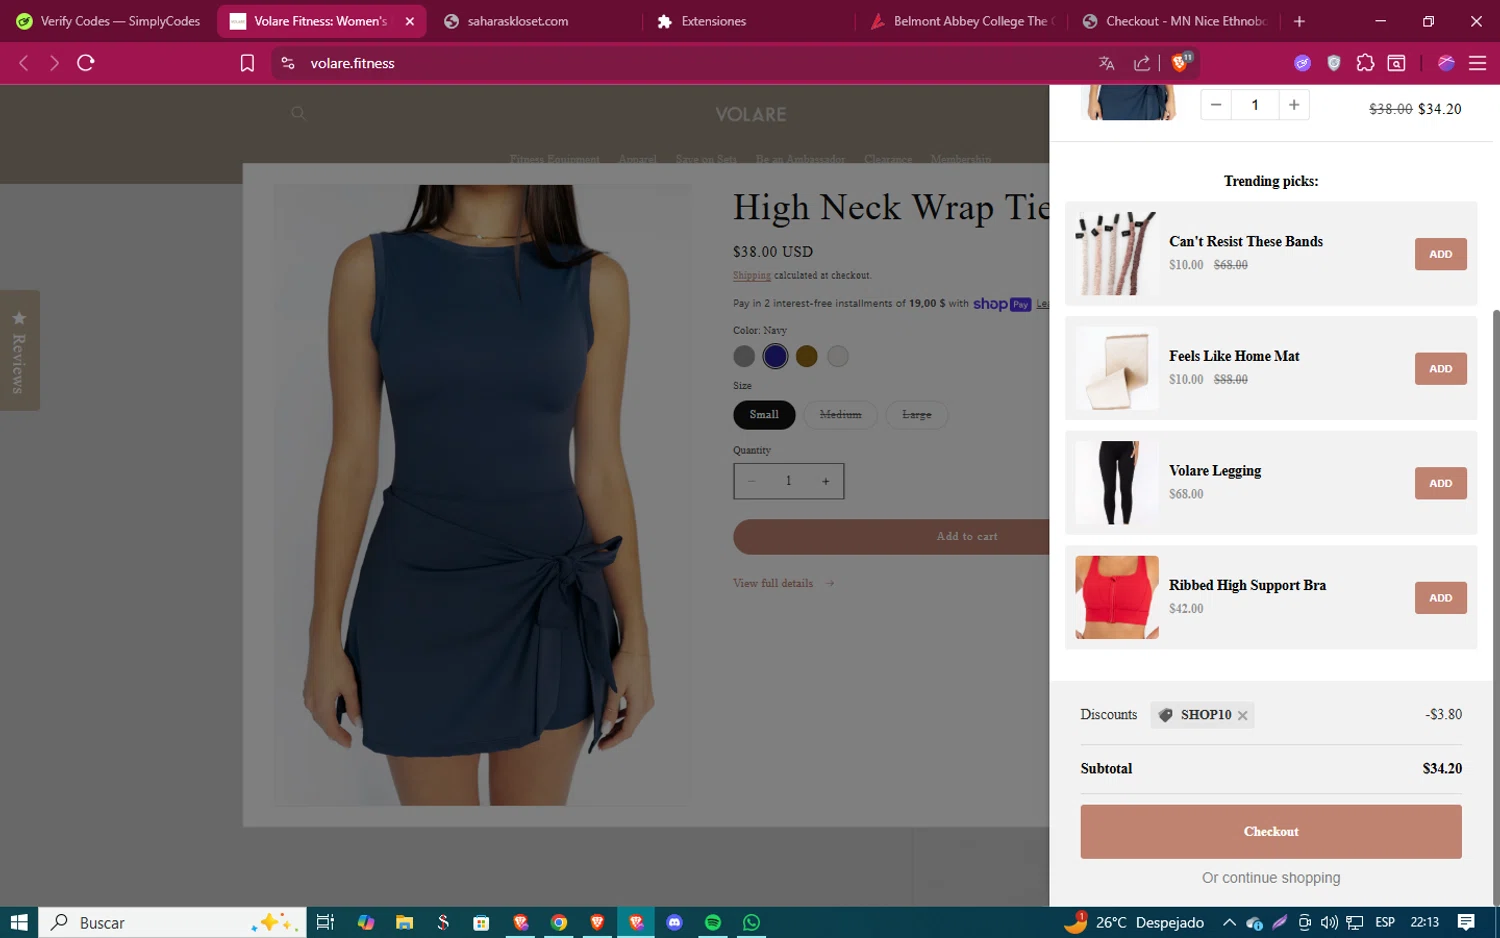Open the Shipping policy link

tap(752, 275)
